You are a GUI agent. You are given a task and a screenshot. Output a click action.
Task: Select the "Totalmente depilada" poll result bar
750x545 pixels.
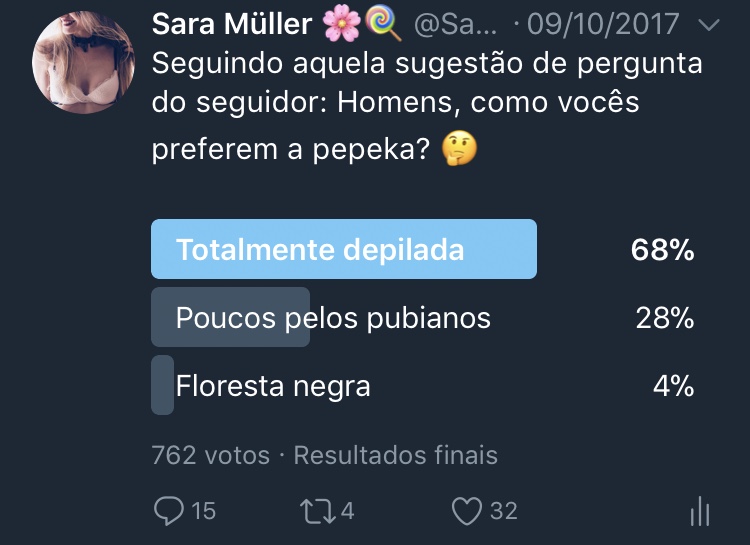coord(343,249)
